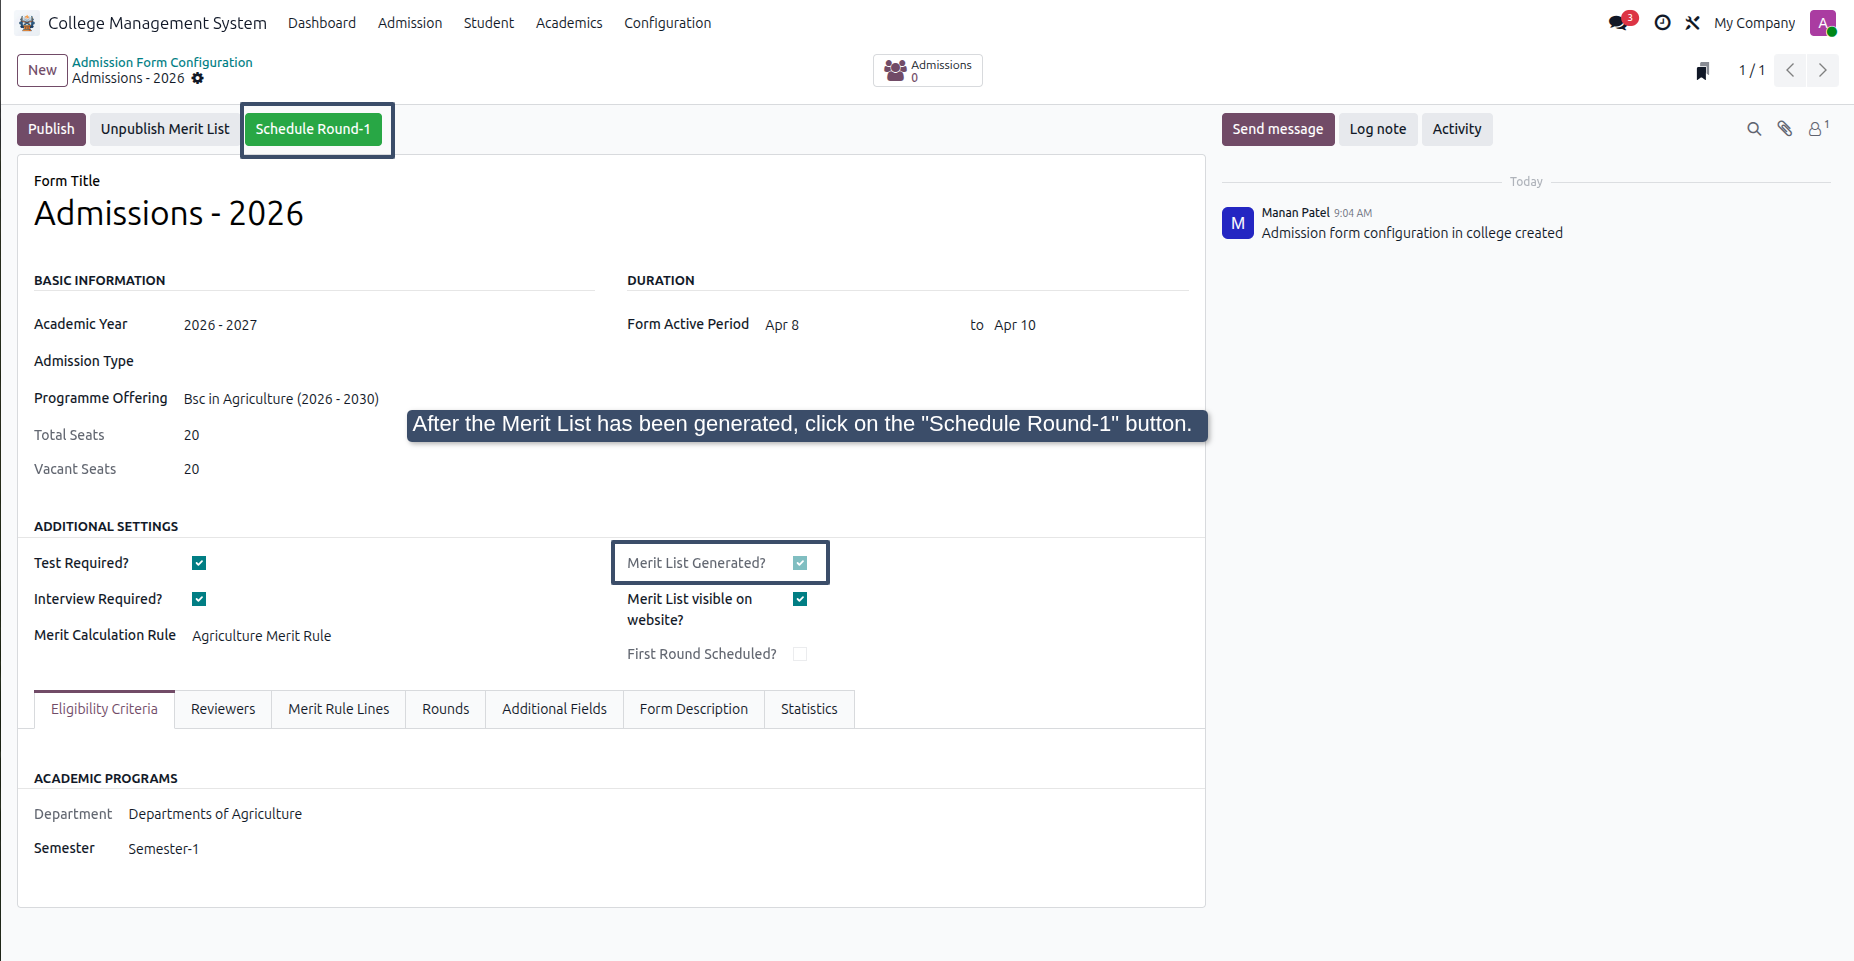Screen dimensions: 1854x961
Task: Toggle Merit List visible on website checkbox
Action: (800, 599)
